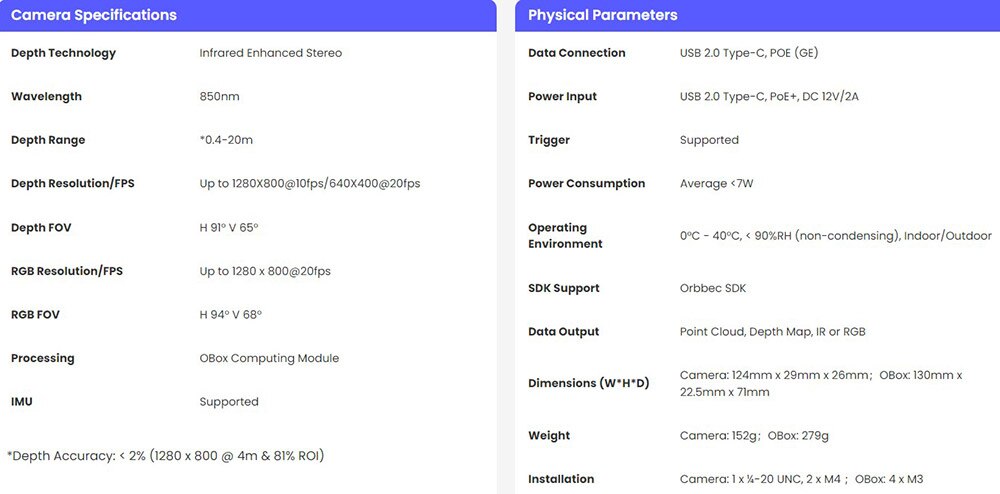Click the Depth Range value *0.4-20m
This screenshot has height=494, width=1000.
click(x=226, y=140)
